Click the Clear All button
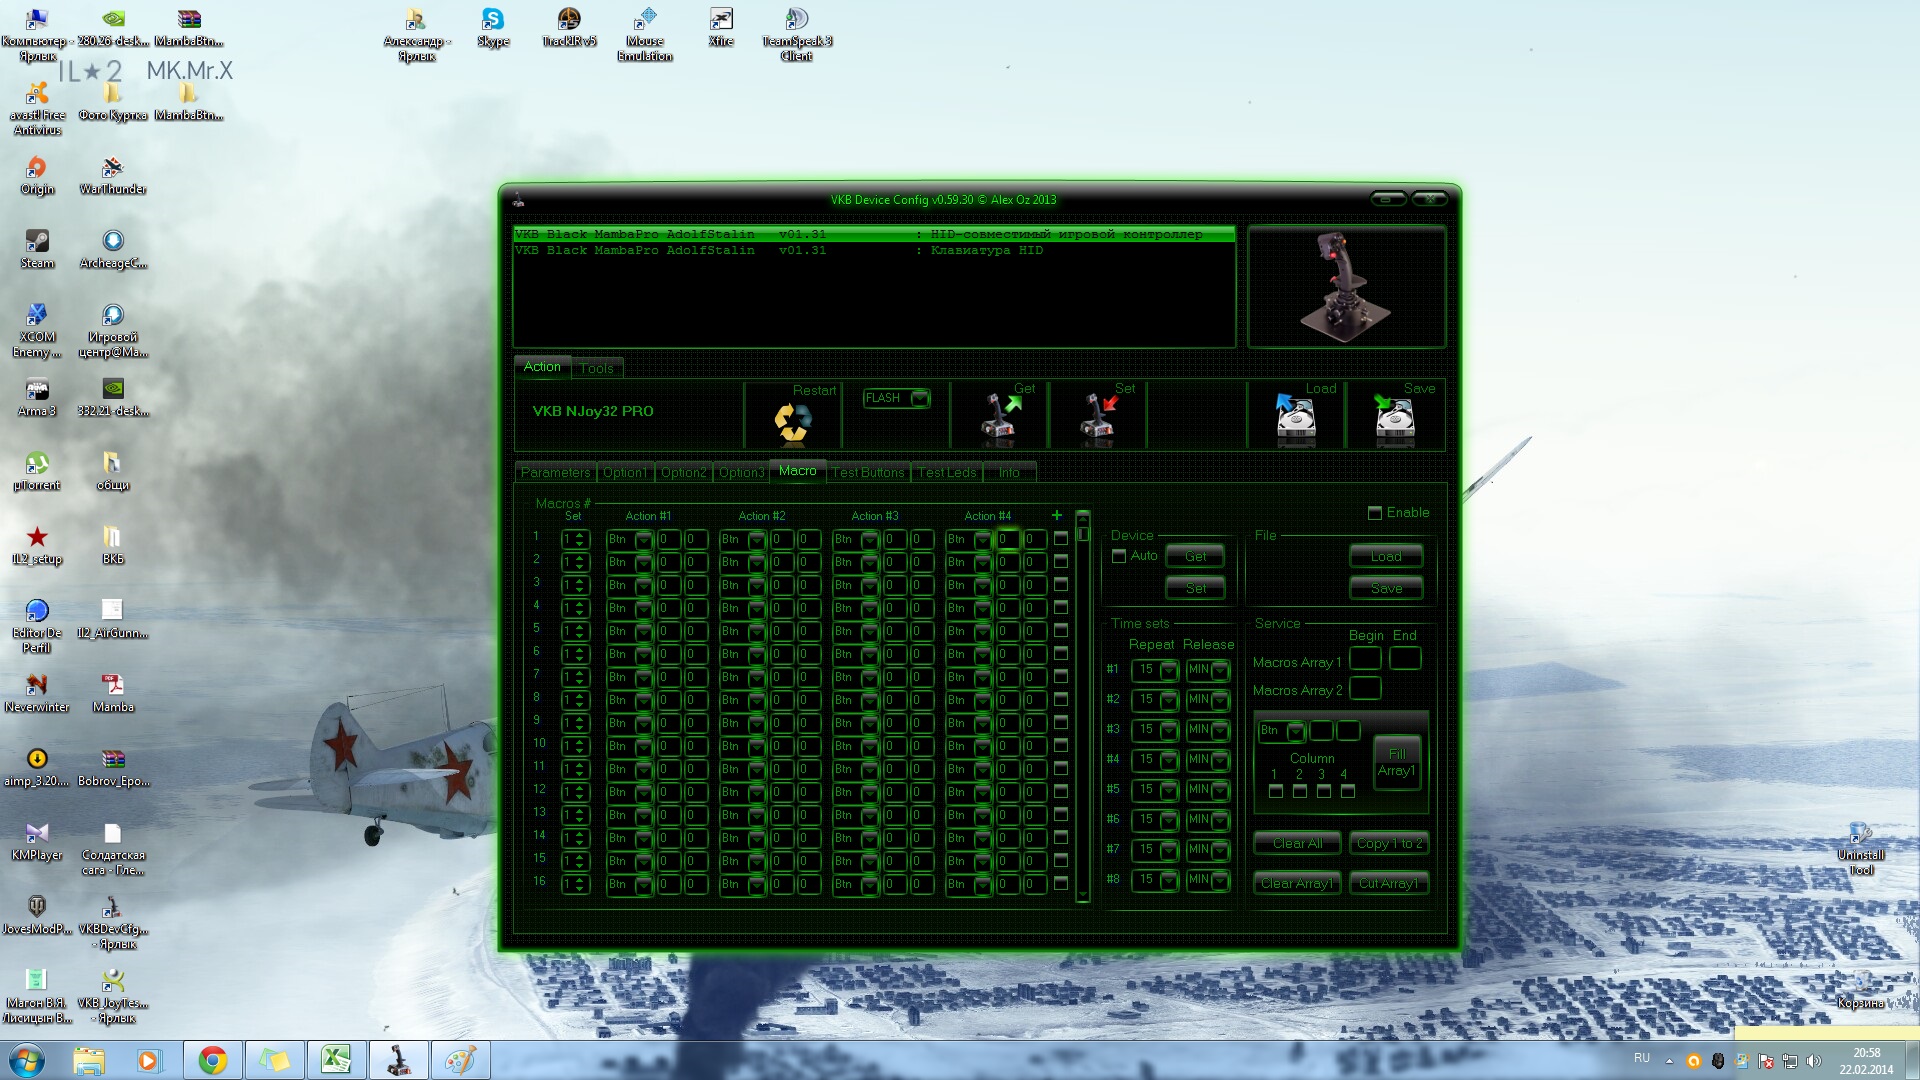The image size is (1920, 1080). tap(1297, 843)
